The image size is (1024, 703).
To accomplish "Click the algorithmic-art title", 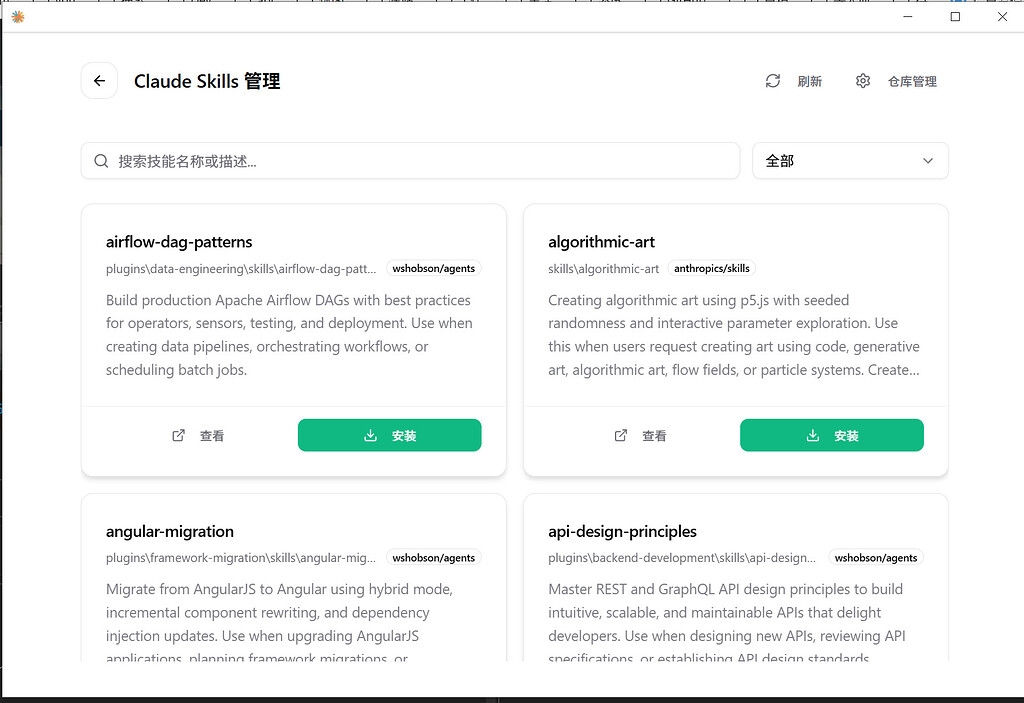I will click(x=601, y=242).
